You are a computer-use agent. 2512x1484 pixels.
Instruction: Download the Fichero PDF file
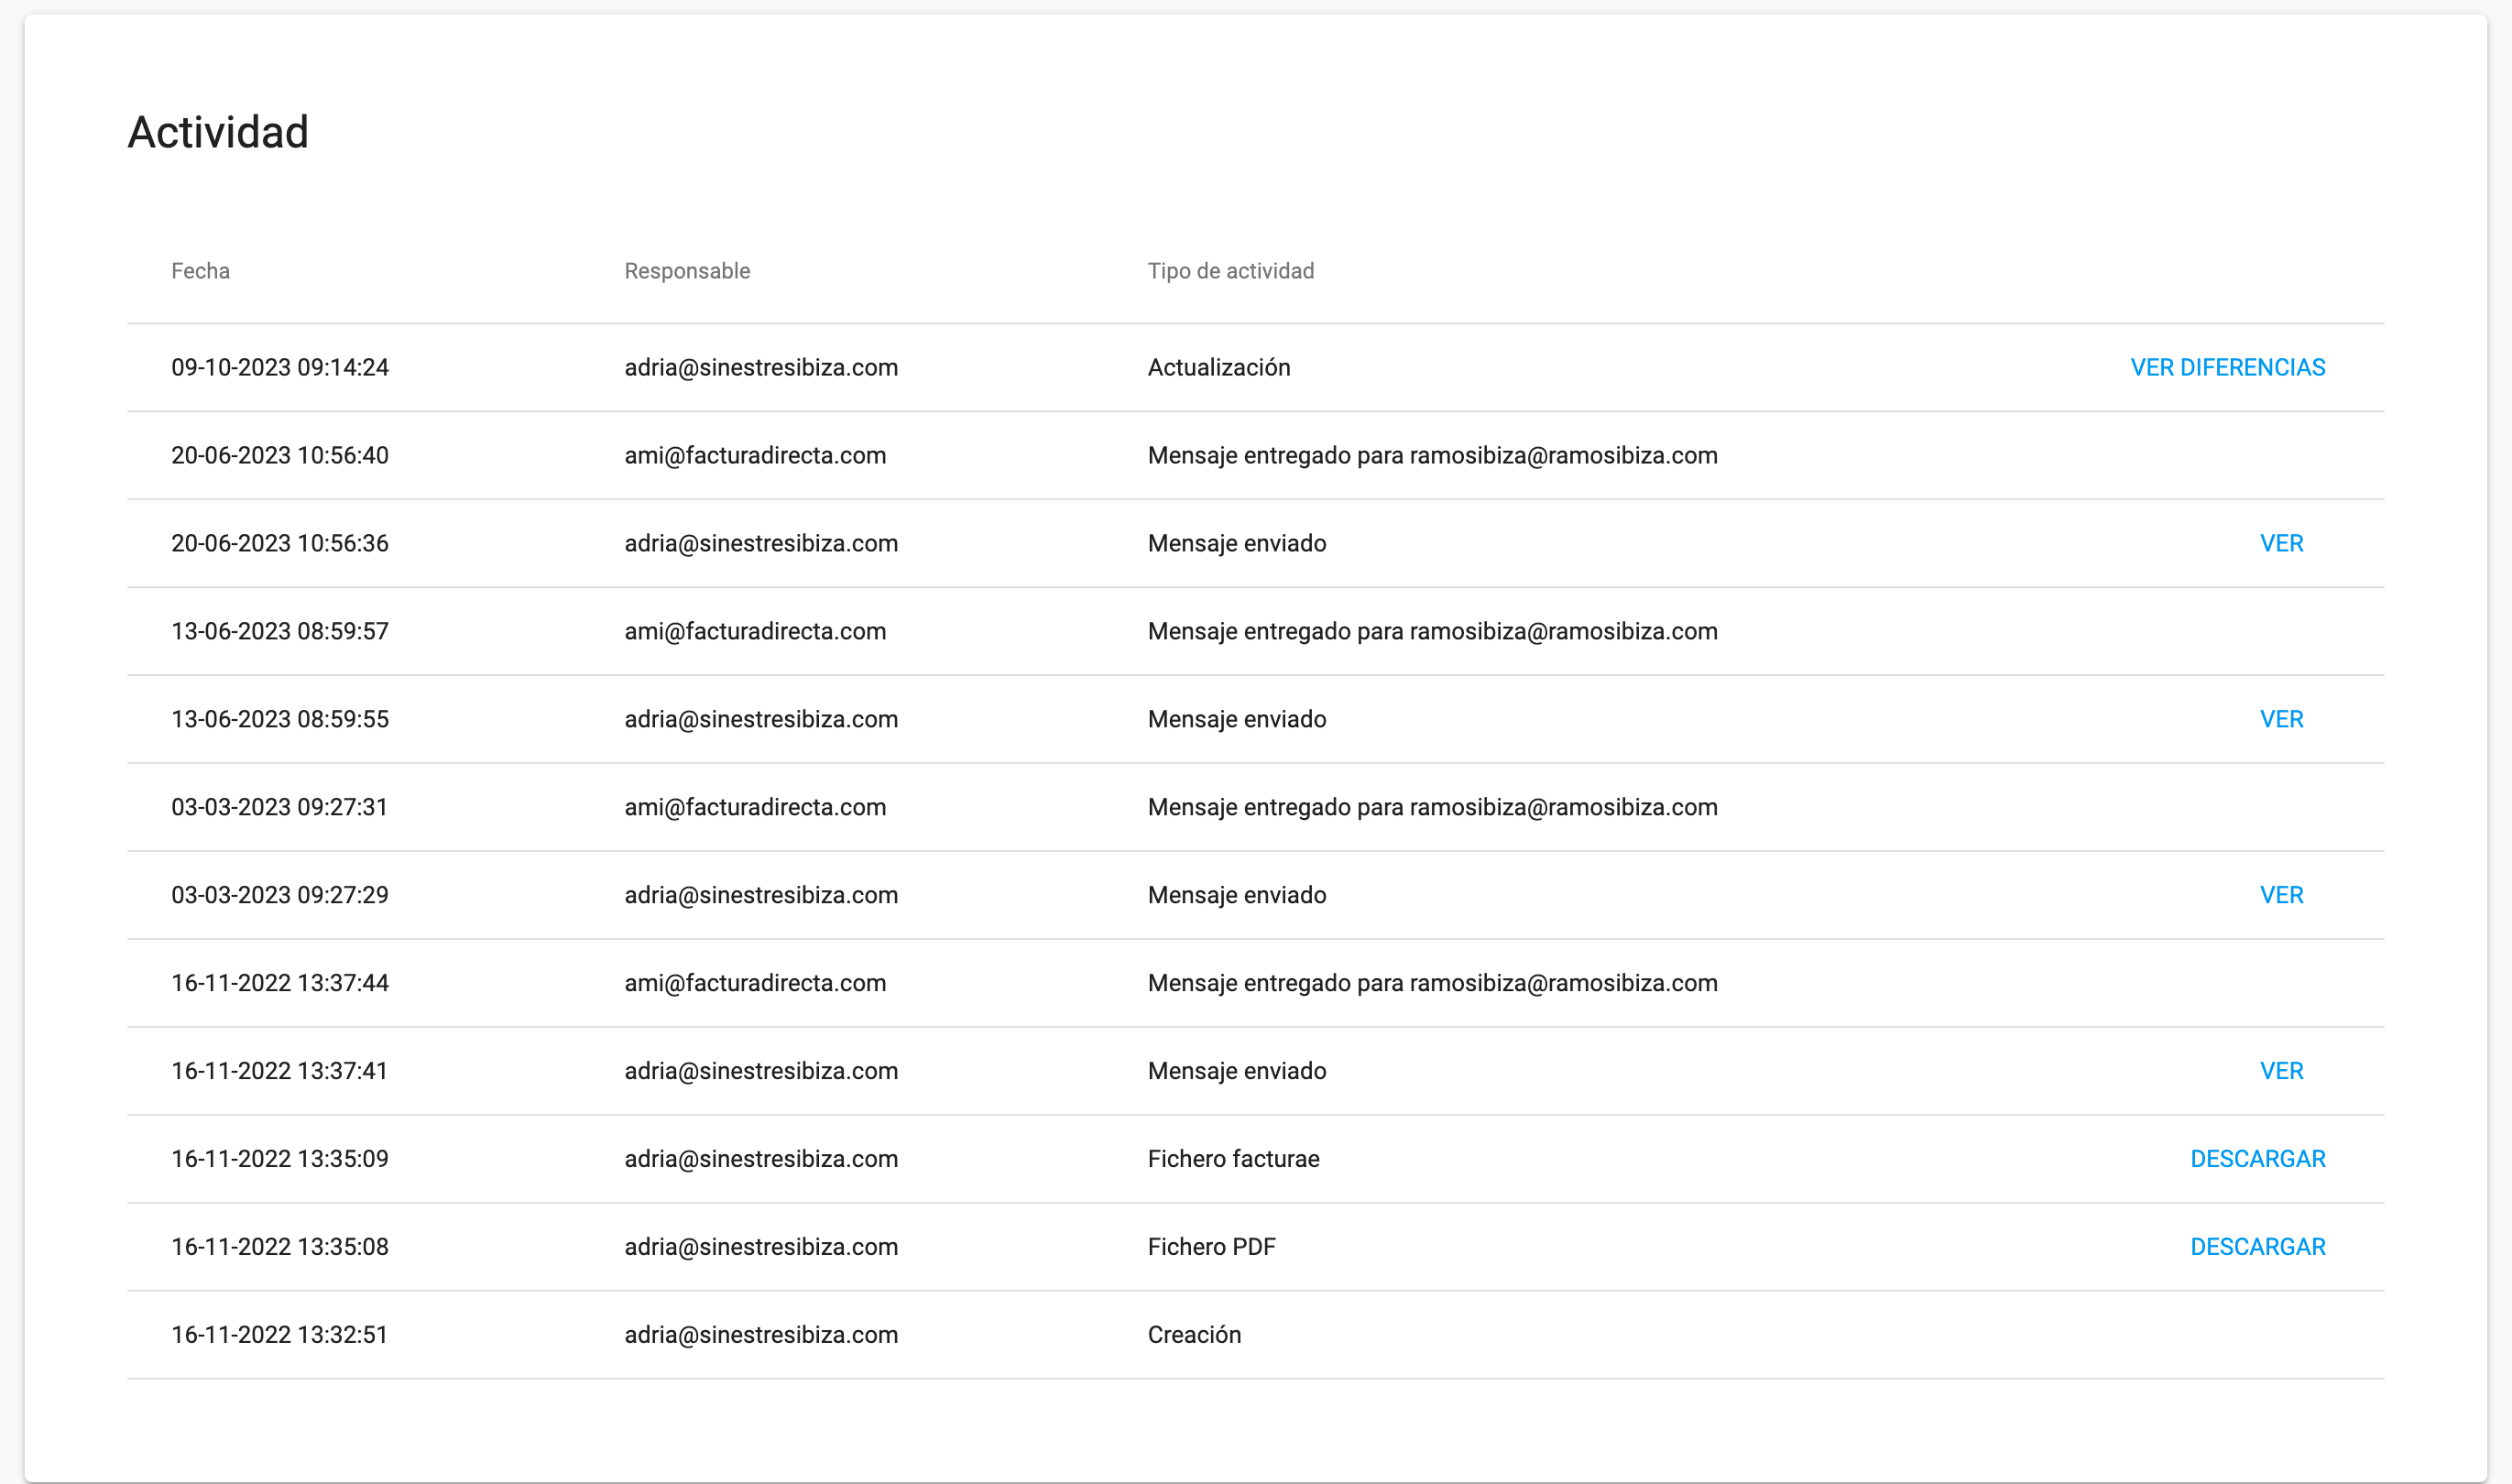2257,1248
